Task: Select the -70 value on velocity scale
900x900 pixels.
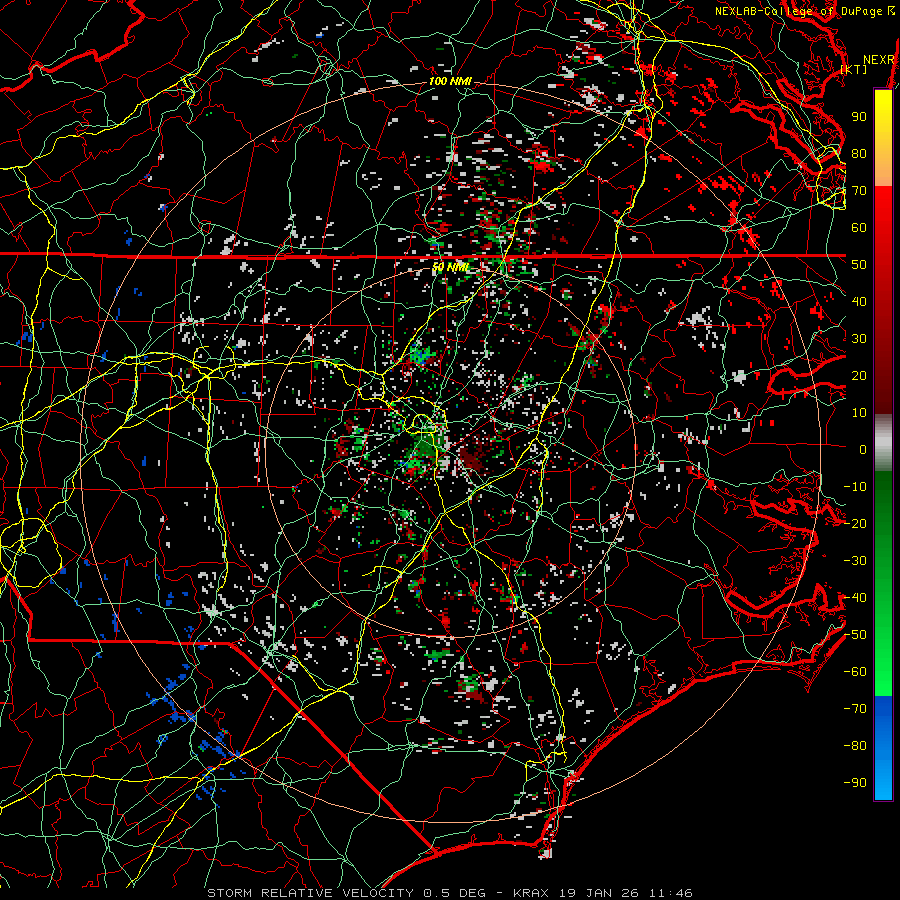Action: (x=855, y=709)
